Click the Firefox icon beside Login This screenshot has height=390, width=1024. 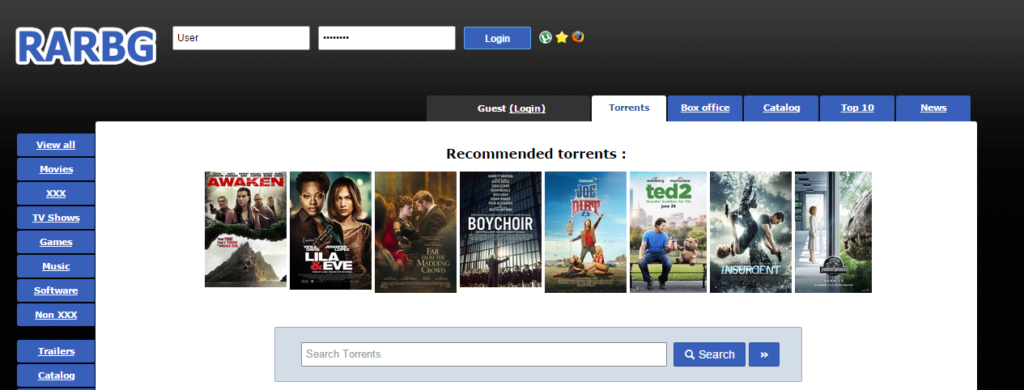[x=578, y=37]
